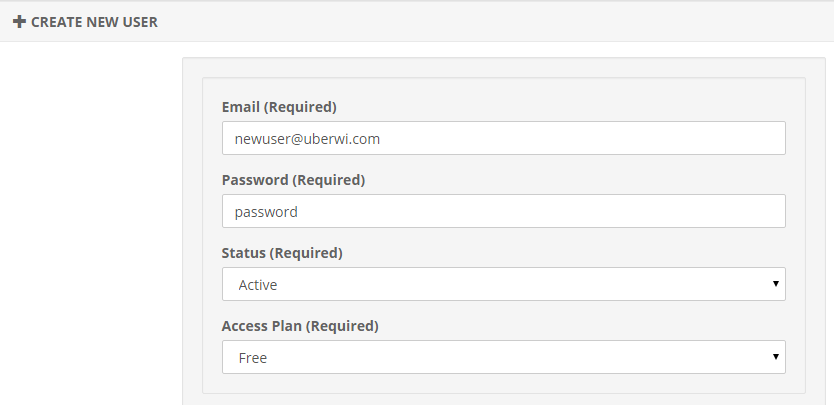Click the CREATE NEW USER heading text
Image resolution: width=834 pixels, height=405 pixels.
pos(94,21)
